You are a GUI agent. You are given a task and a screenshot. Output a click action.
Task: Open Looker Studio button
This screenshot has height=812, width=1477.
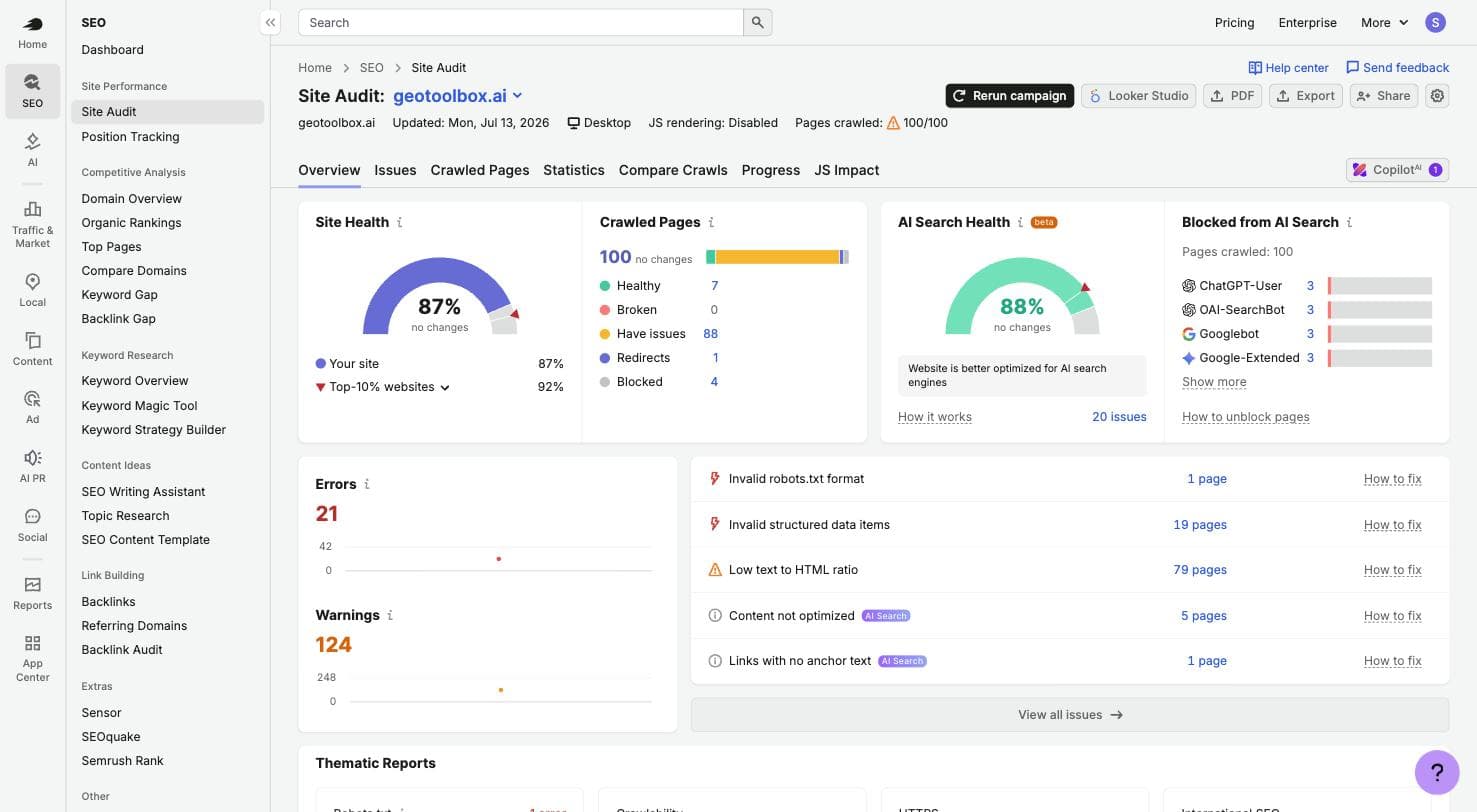click(1138, 96)
